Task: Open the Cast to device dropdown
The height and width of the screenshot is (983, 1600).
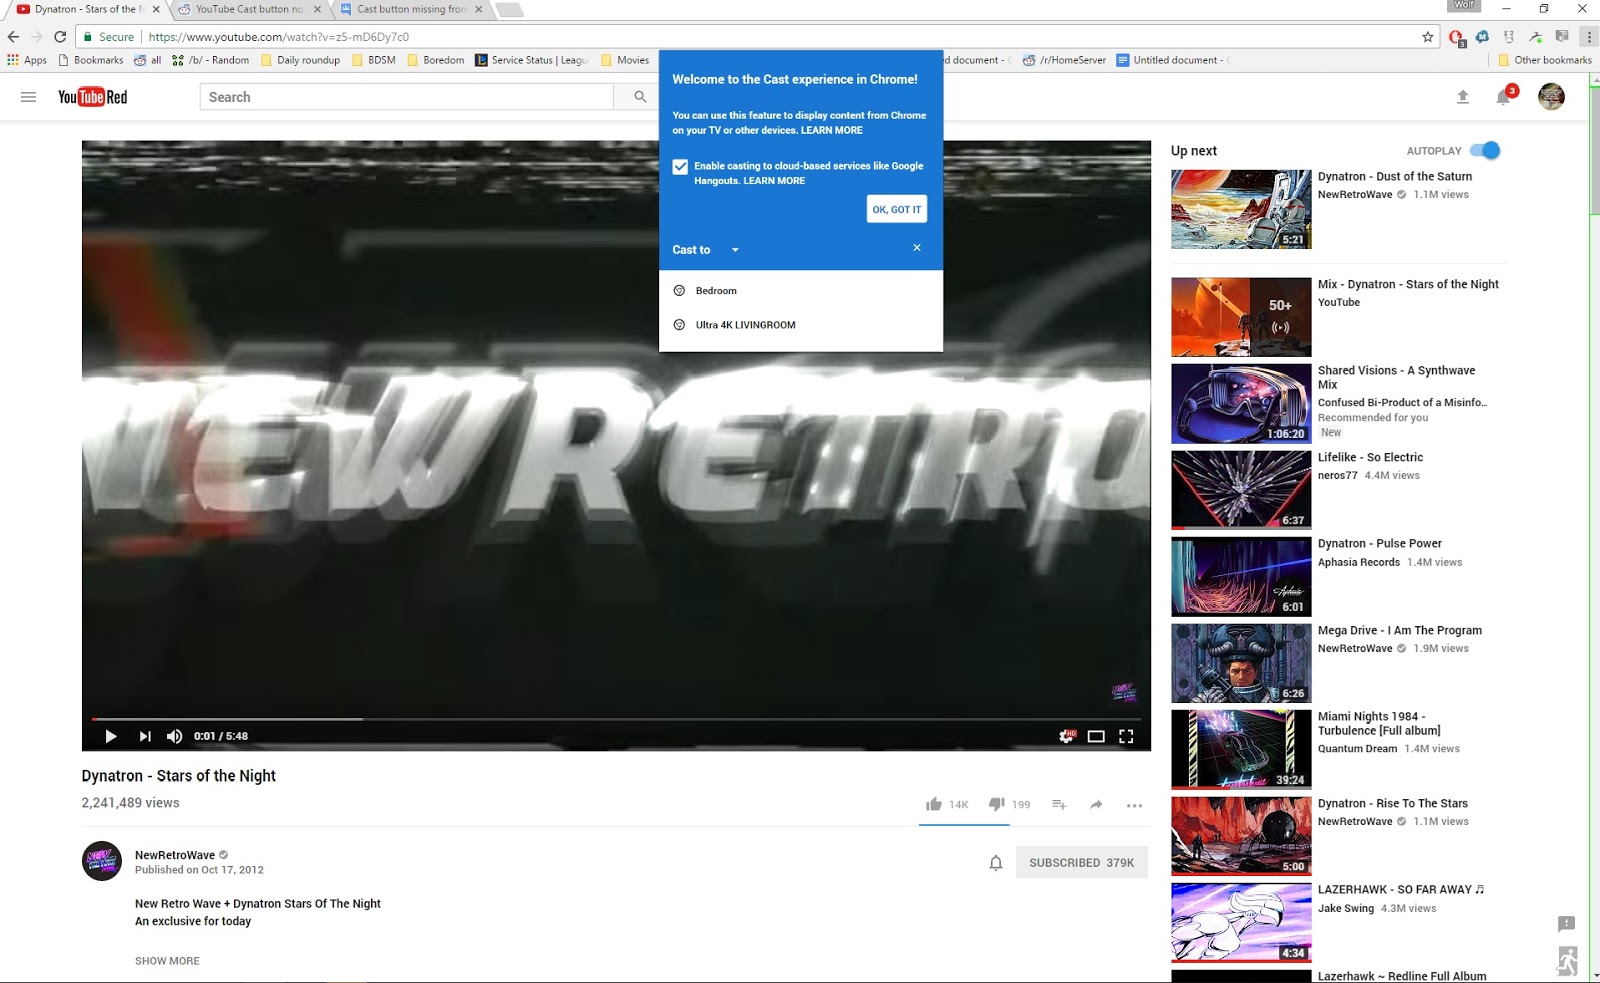Action: (x=735, y=250)
